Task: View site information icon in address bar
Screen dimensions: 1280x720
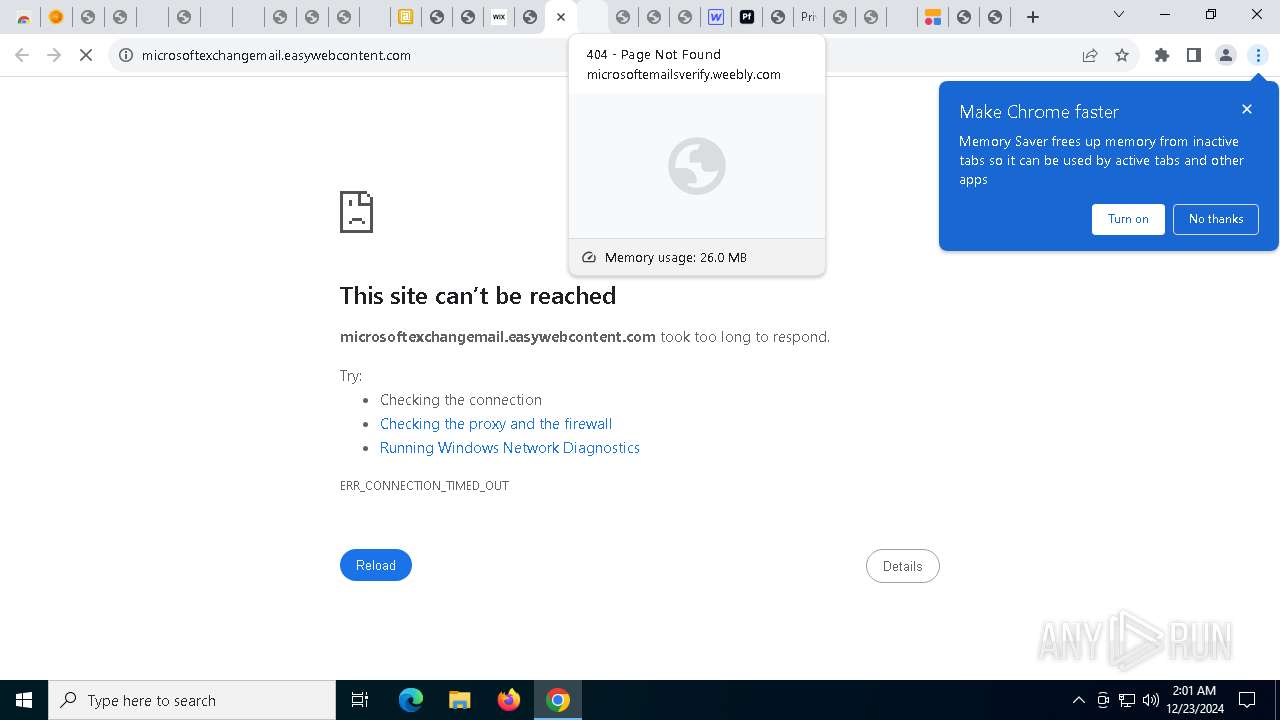Action: pyautogui.click(x=126, y=55)
